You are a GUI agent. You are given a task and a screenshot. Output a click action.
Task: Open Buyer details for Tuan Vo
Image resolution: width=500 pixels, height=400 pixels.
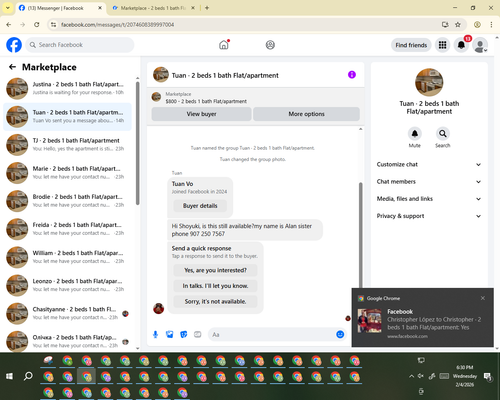point(200,206)
